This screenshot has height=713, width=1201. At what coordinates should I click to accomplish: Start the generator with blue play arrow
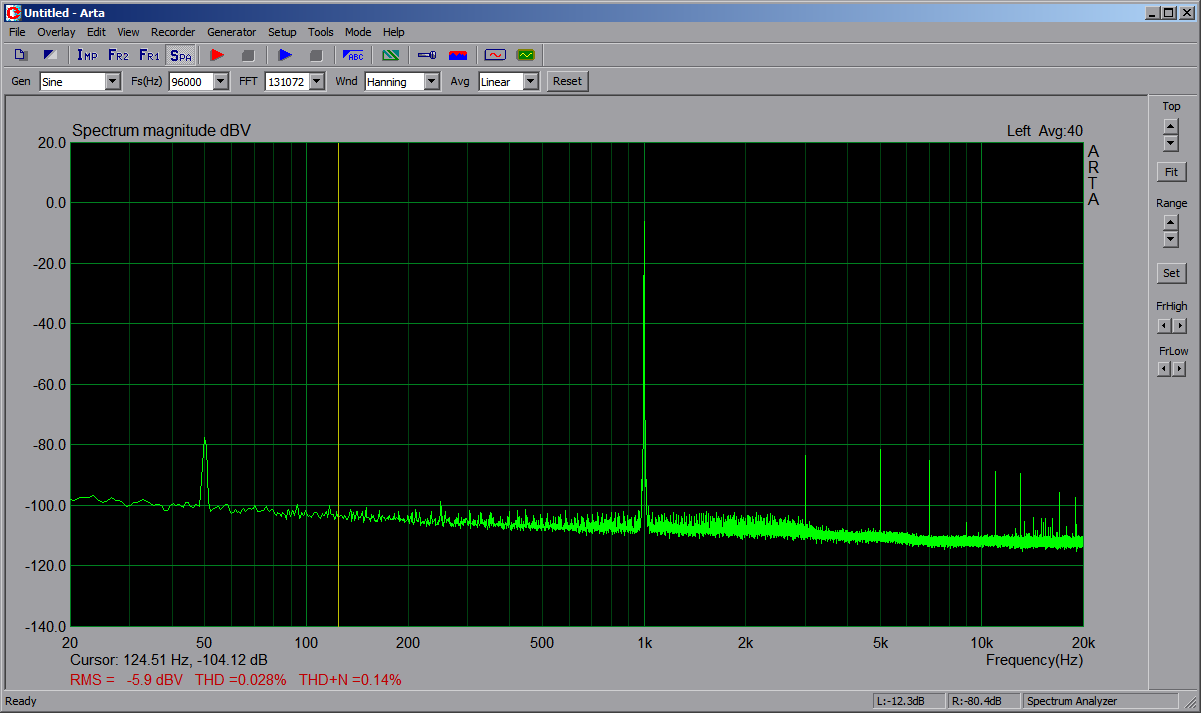285,55
